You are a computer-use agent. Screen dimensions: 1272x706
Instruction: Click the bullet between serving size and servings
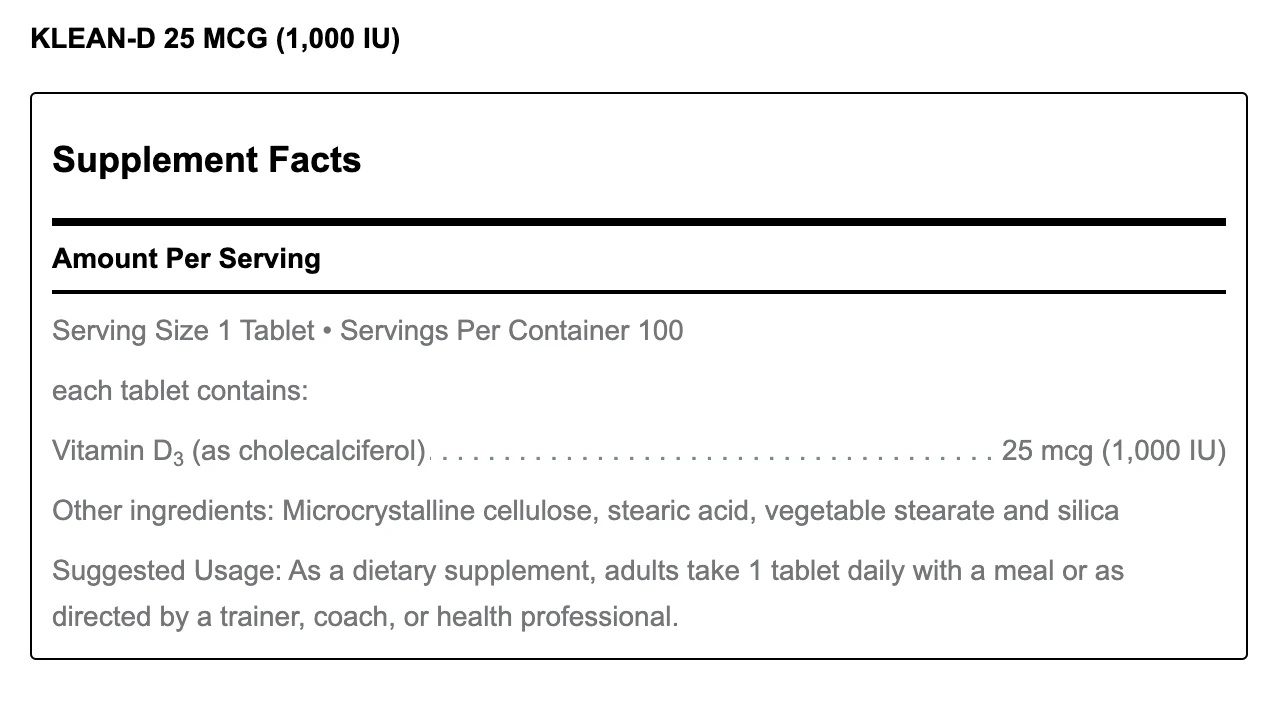tap(327, 331)
